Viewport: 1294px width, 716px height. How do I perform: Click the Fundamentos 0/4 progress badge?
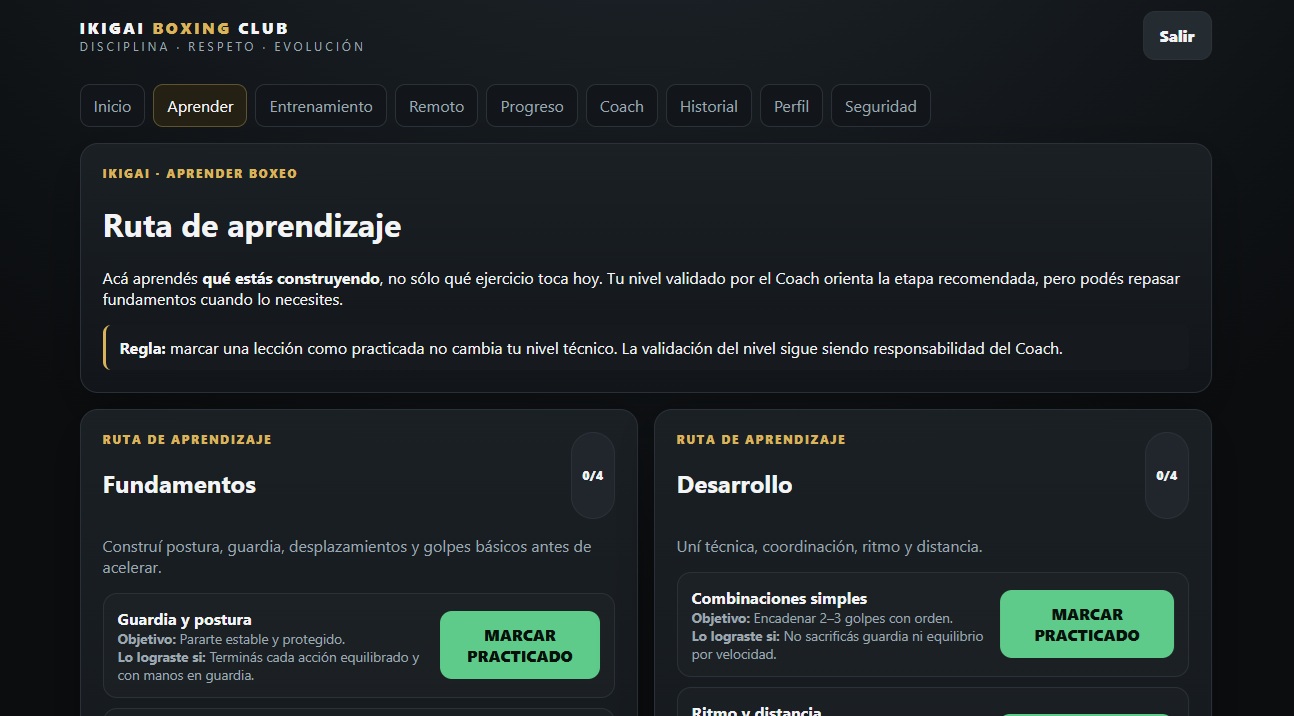point(593,476)
